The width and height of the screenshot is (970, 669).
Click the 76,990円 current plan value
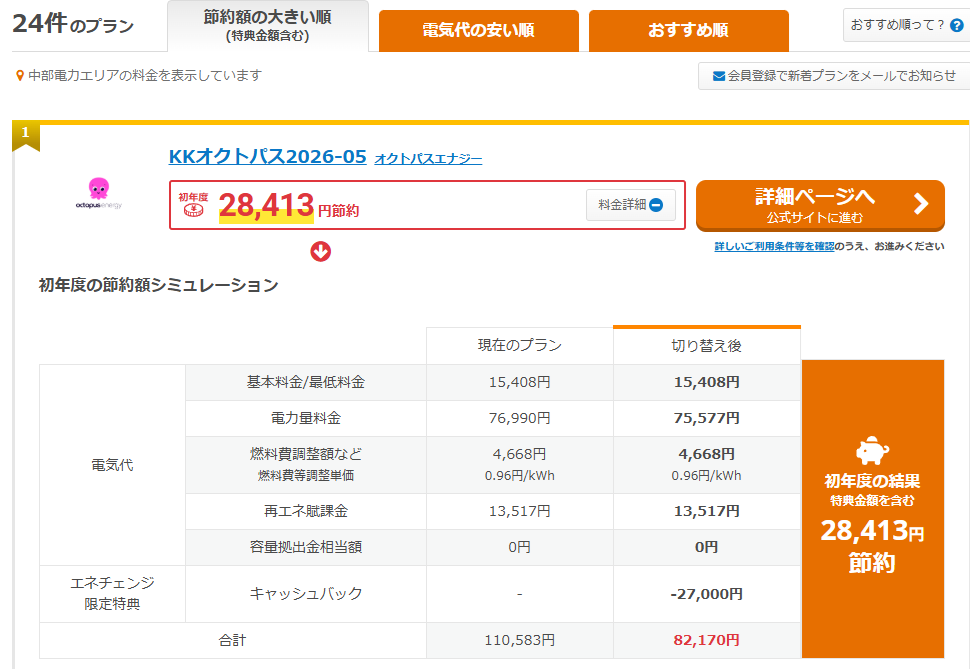(x=520, y=418)
